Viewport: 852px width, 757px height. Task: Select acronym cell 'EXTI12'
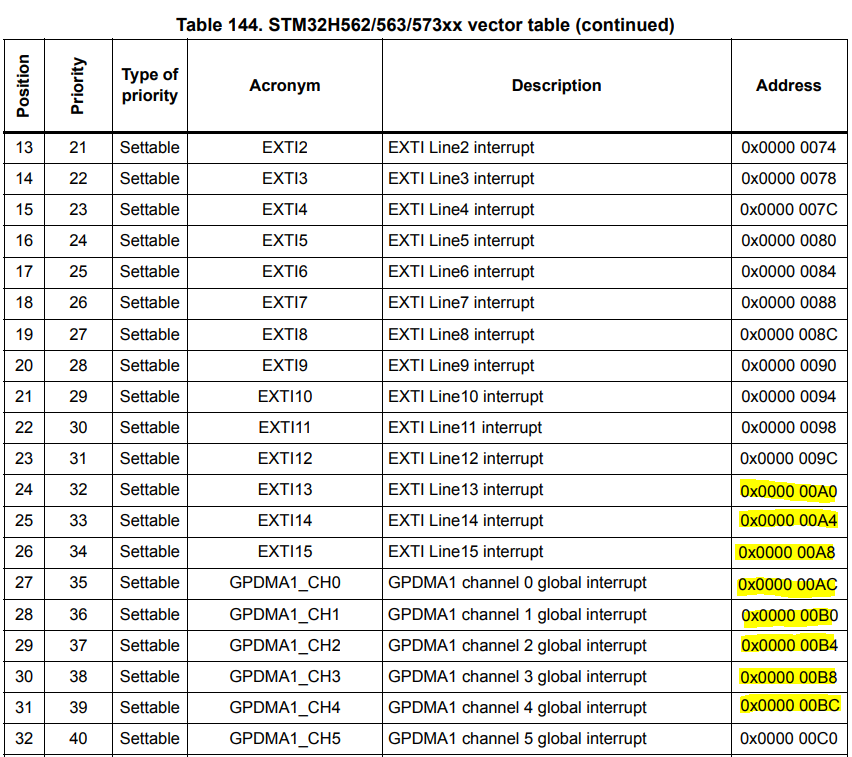[x=285, y=458]
